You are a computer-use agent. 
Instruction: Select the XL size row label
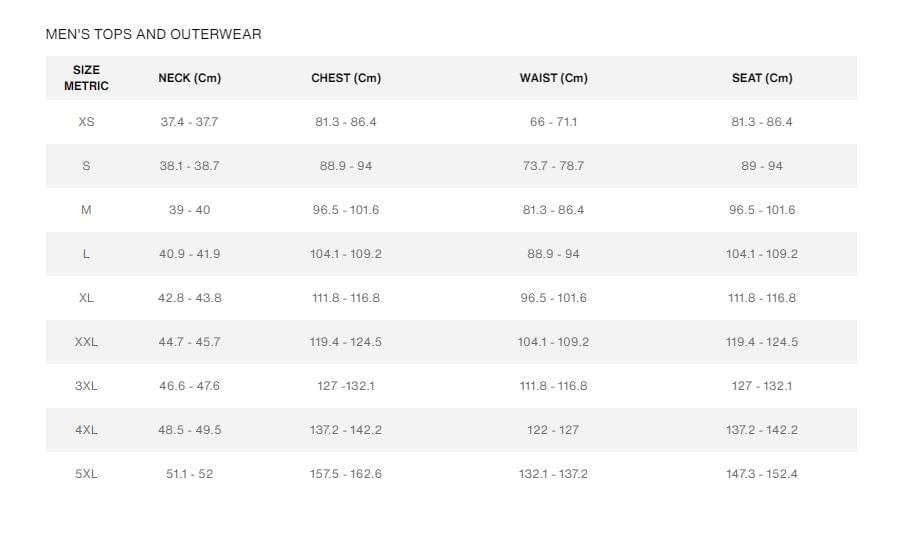coord(86,298)
